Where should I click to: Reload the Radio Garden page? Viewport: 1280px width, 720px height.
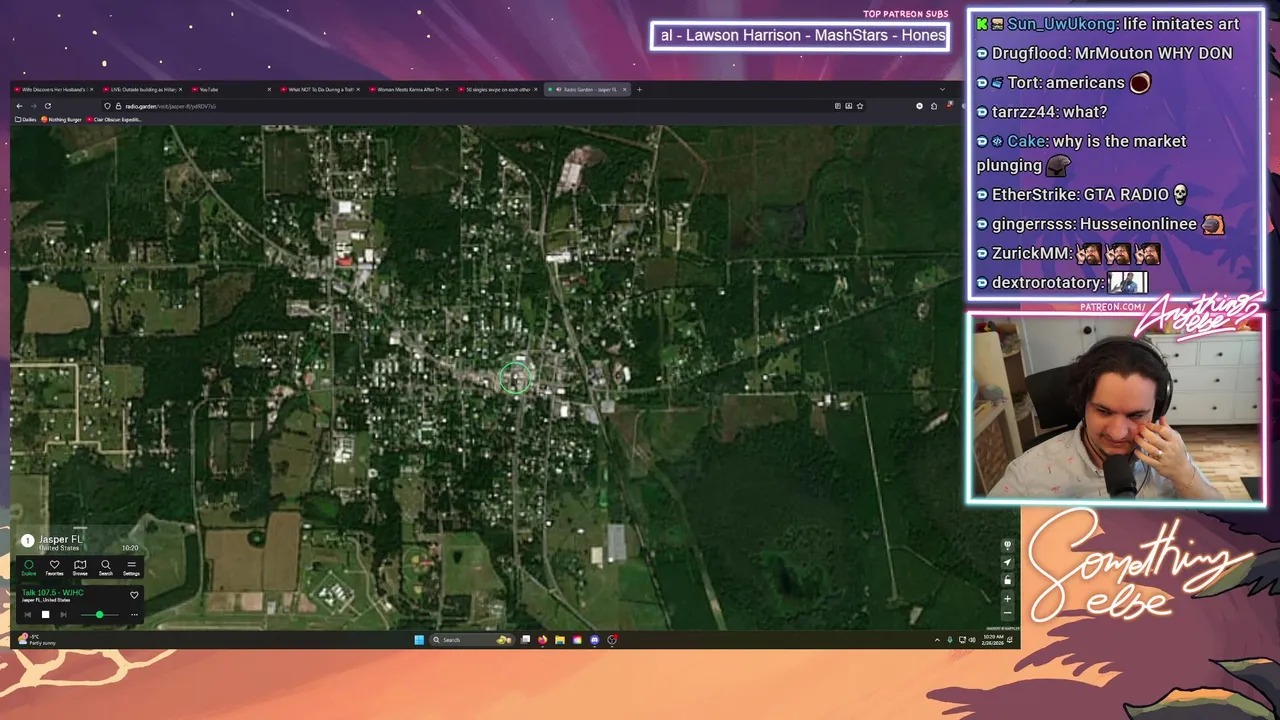[48, 106]
